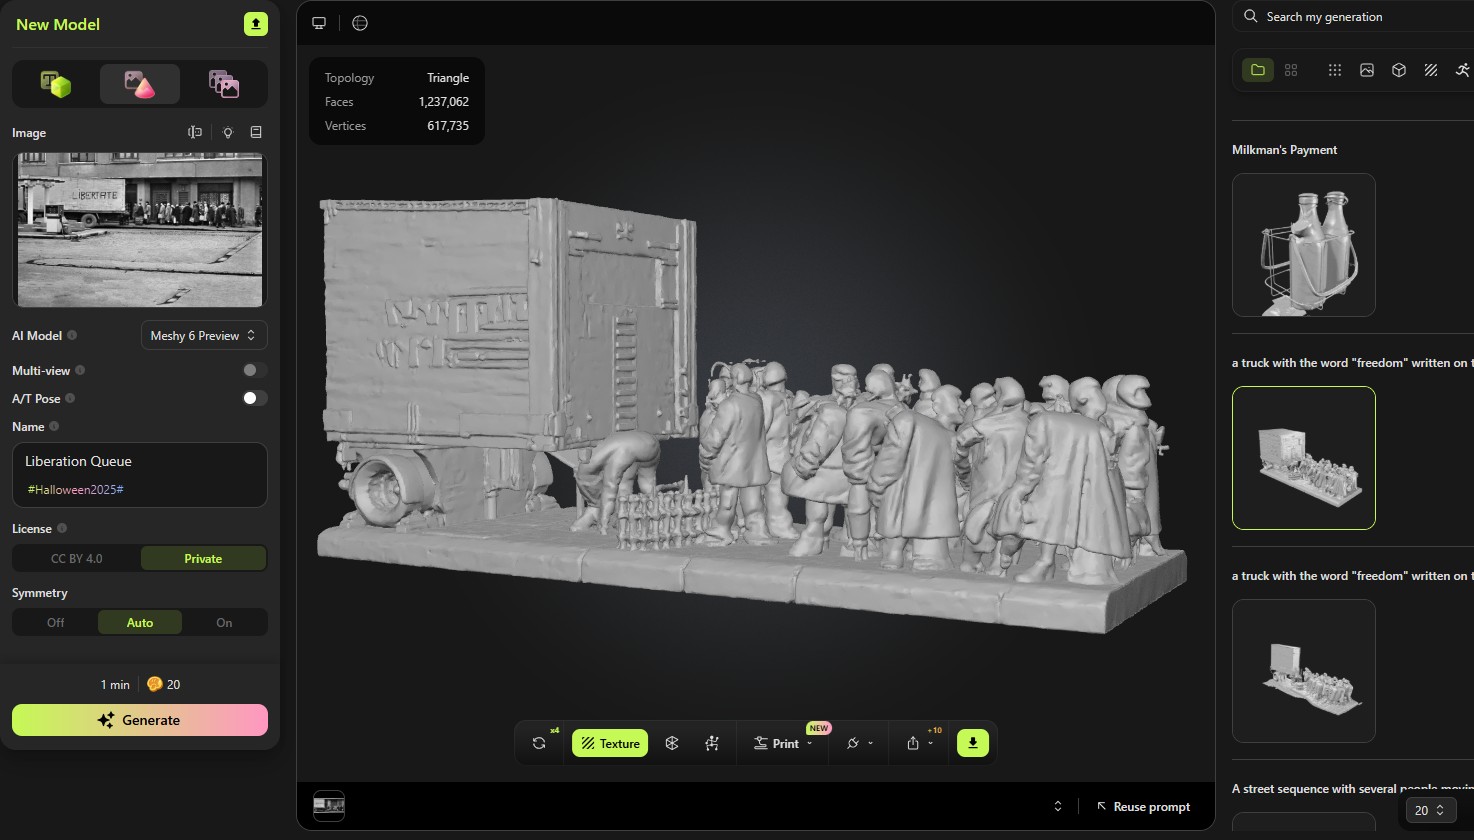
Task: Click the globe icon above the viewport
Action: coord(360,23)
